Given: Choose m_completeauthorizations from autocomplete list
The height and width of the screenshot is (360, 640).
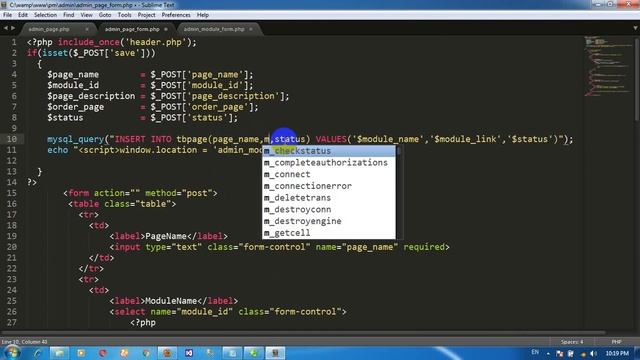Looking at the screenshot, I should (329, 162).
